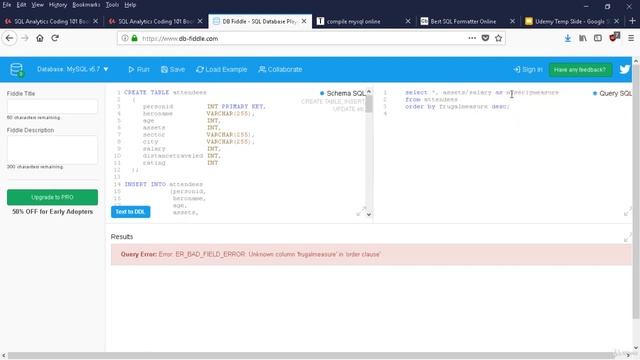This screenshot has width=640, height=360.
Task: Expand the Results panel with corner arrows
Action: tap(628, 238)
